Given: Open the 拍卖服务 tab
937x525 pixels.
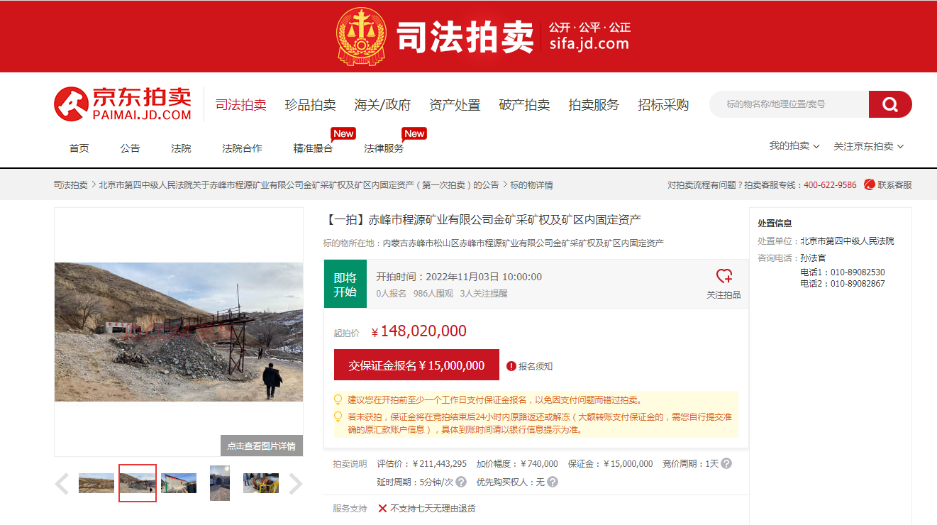Looking at the screenshot, I should point(593,105).
